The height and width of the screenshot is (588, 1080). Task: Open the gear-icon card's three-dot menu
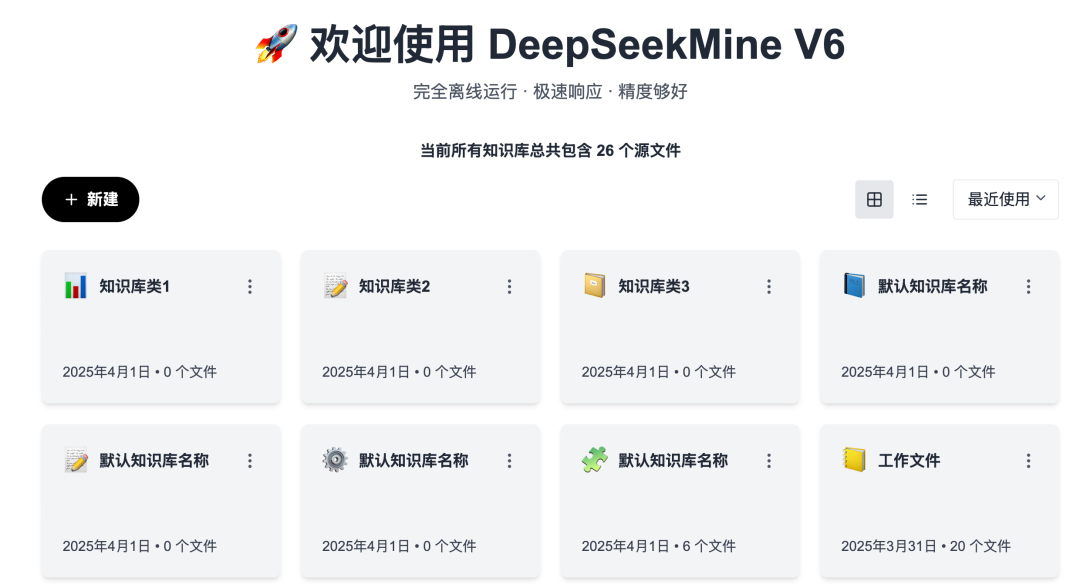point(509,461)
